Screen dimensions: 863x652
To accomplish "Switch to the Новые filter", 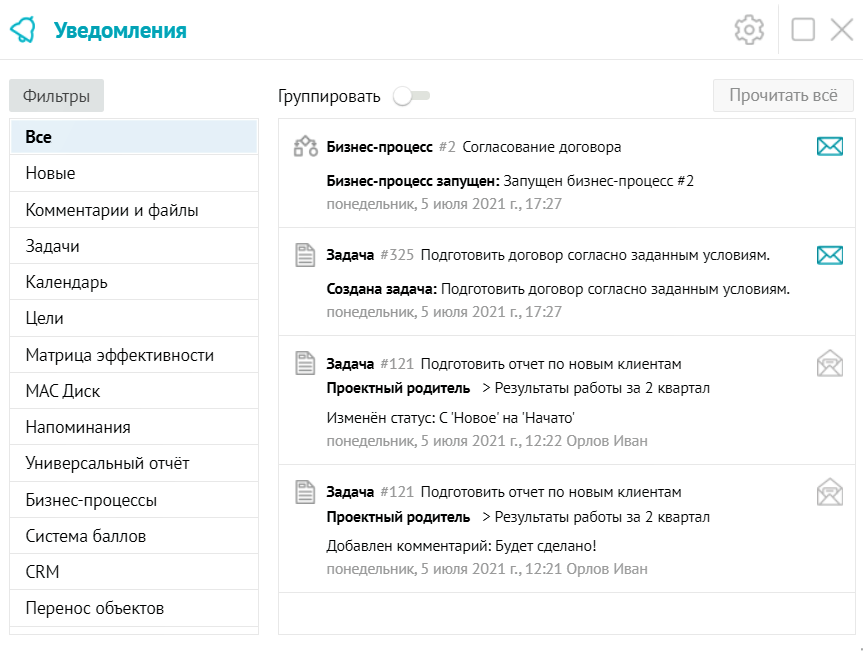I will click(x=52, y=173).
